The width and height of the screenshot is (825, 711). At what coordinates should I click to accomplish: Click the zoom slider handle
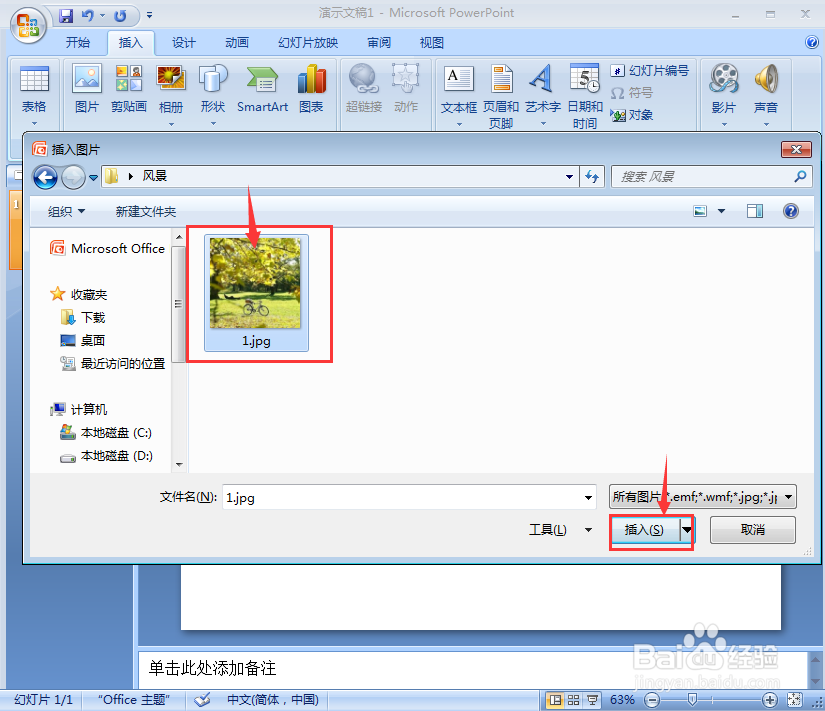[692, 699]
